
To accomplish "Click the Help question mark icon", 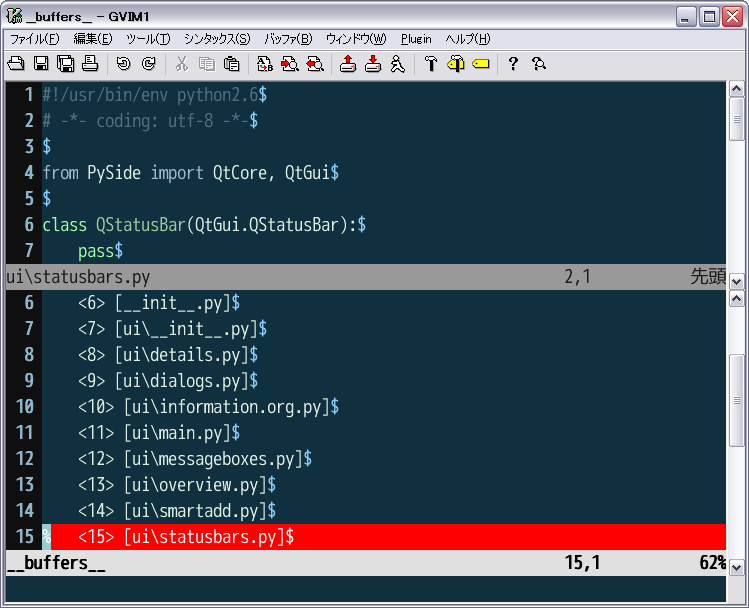I will (513, 64).
